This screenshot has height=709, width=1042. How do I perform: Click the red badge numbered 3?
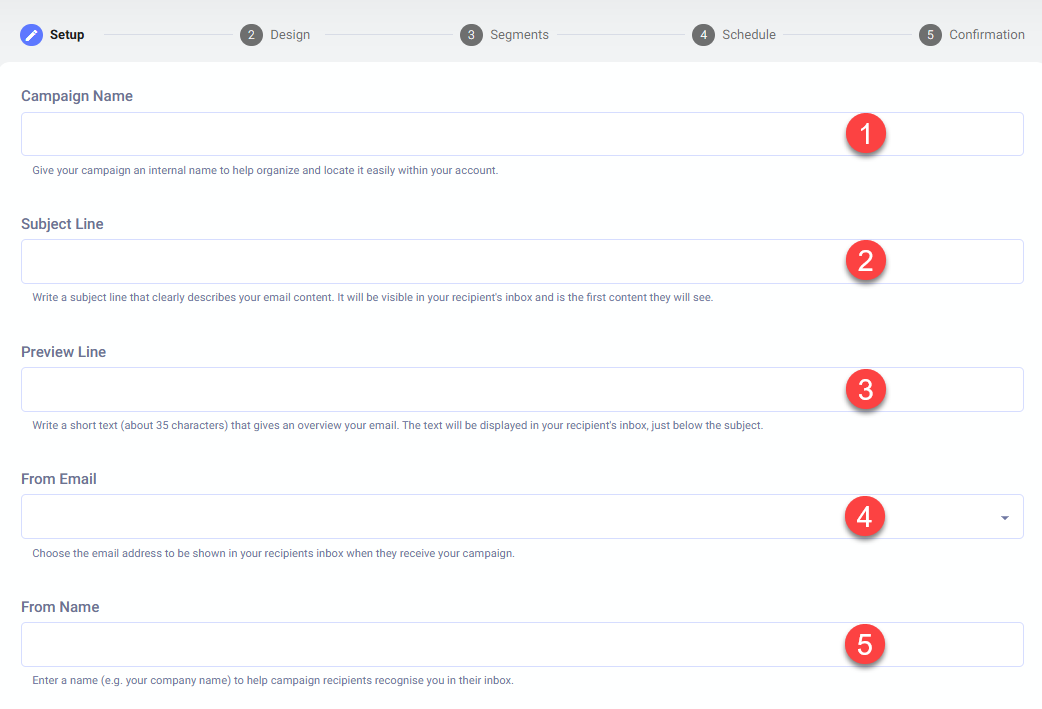coord(865,389)
